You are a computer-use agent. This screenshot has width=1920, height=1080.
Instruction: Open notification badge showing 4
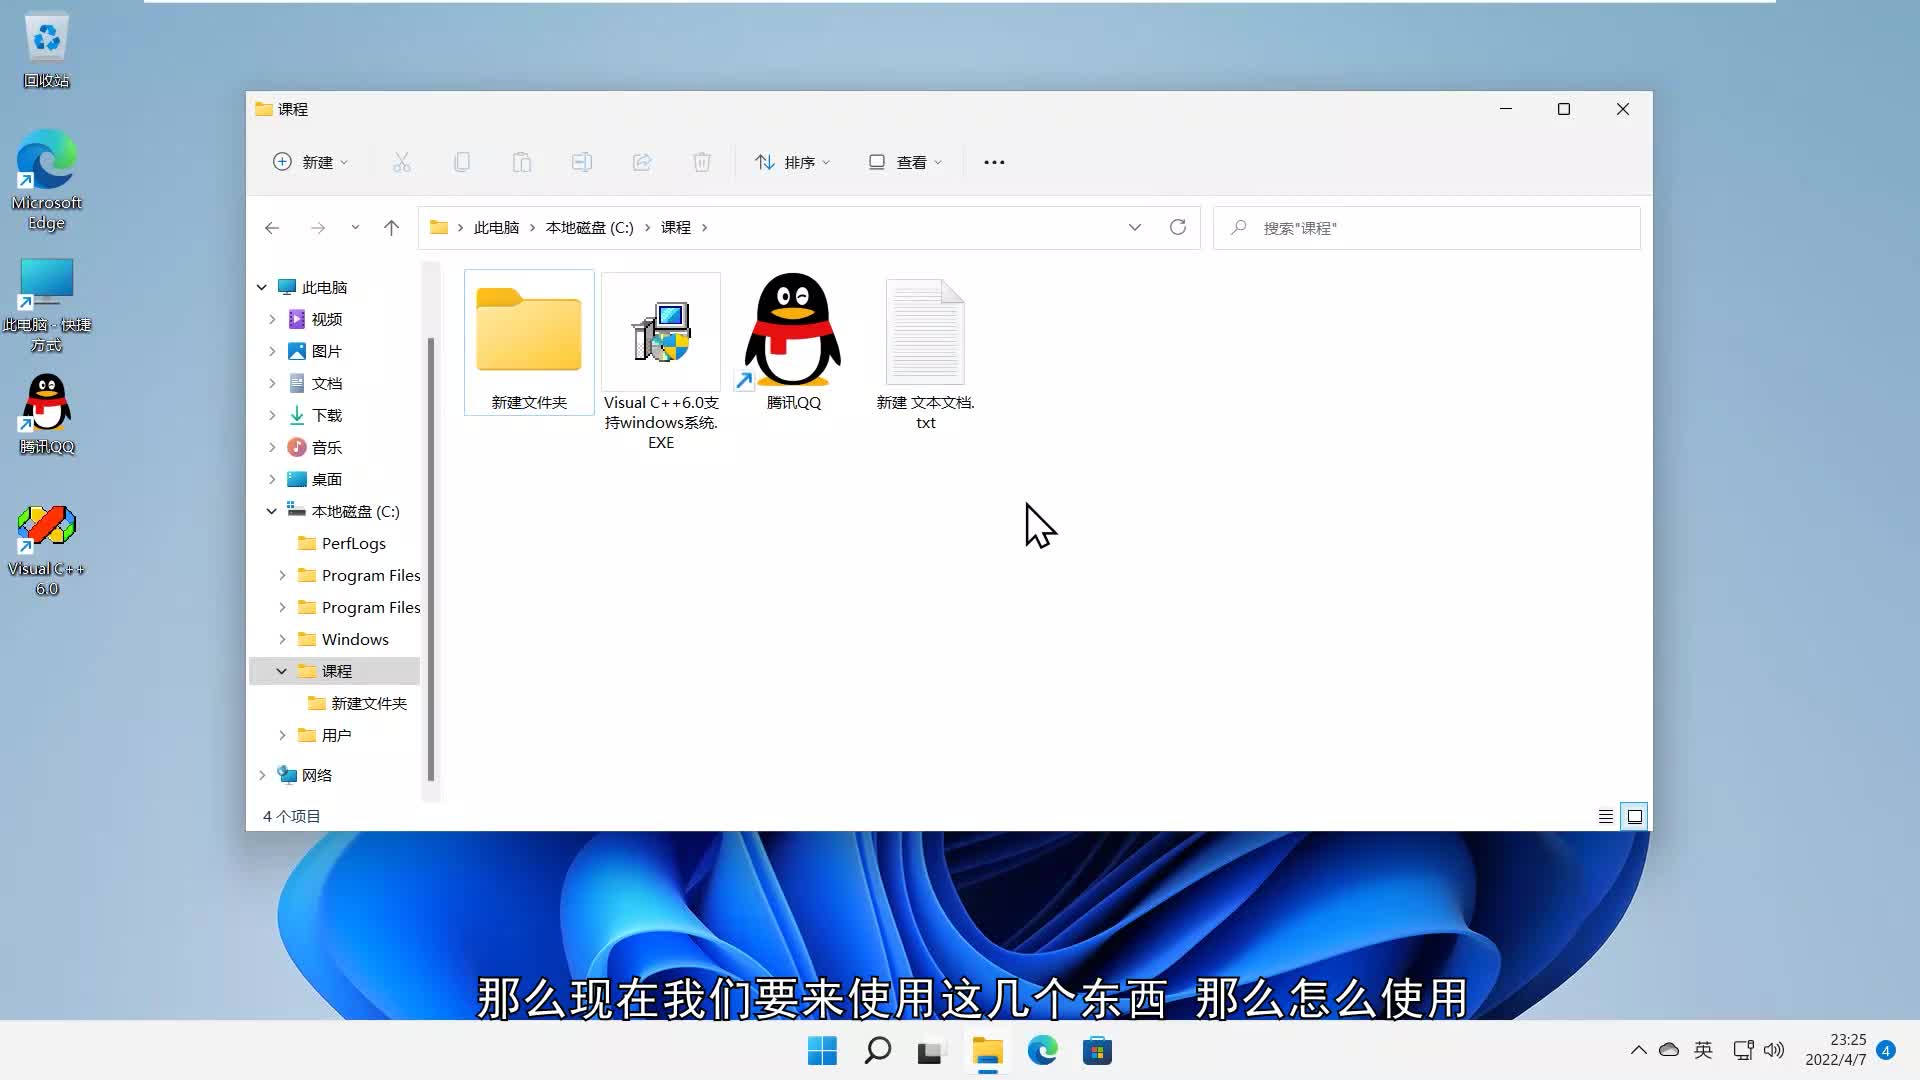[1886, 1050]
